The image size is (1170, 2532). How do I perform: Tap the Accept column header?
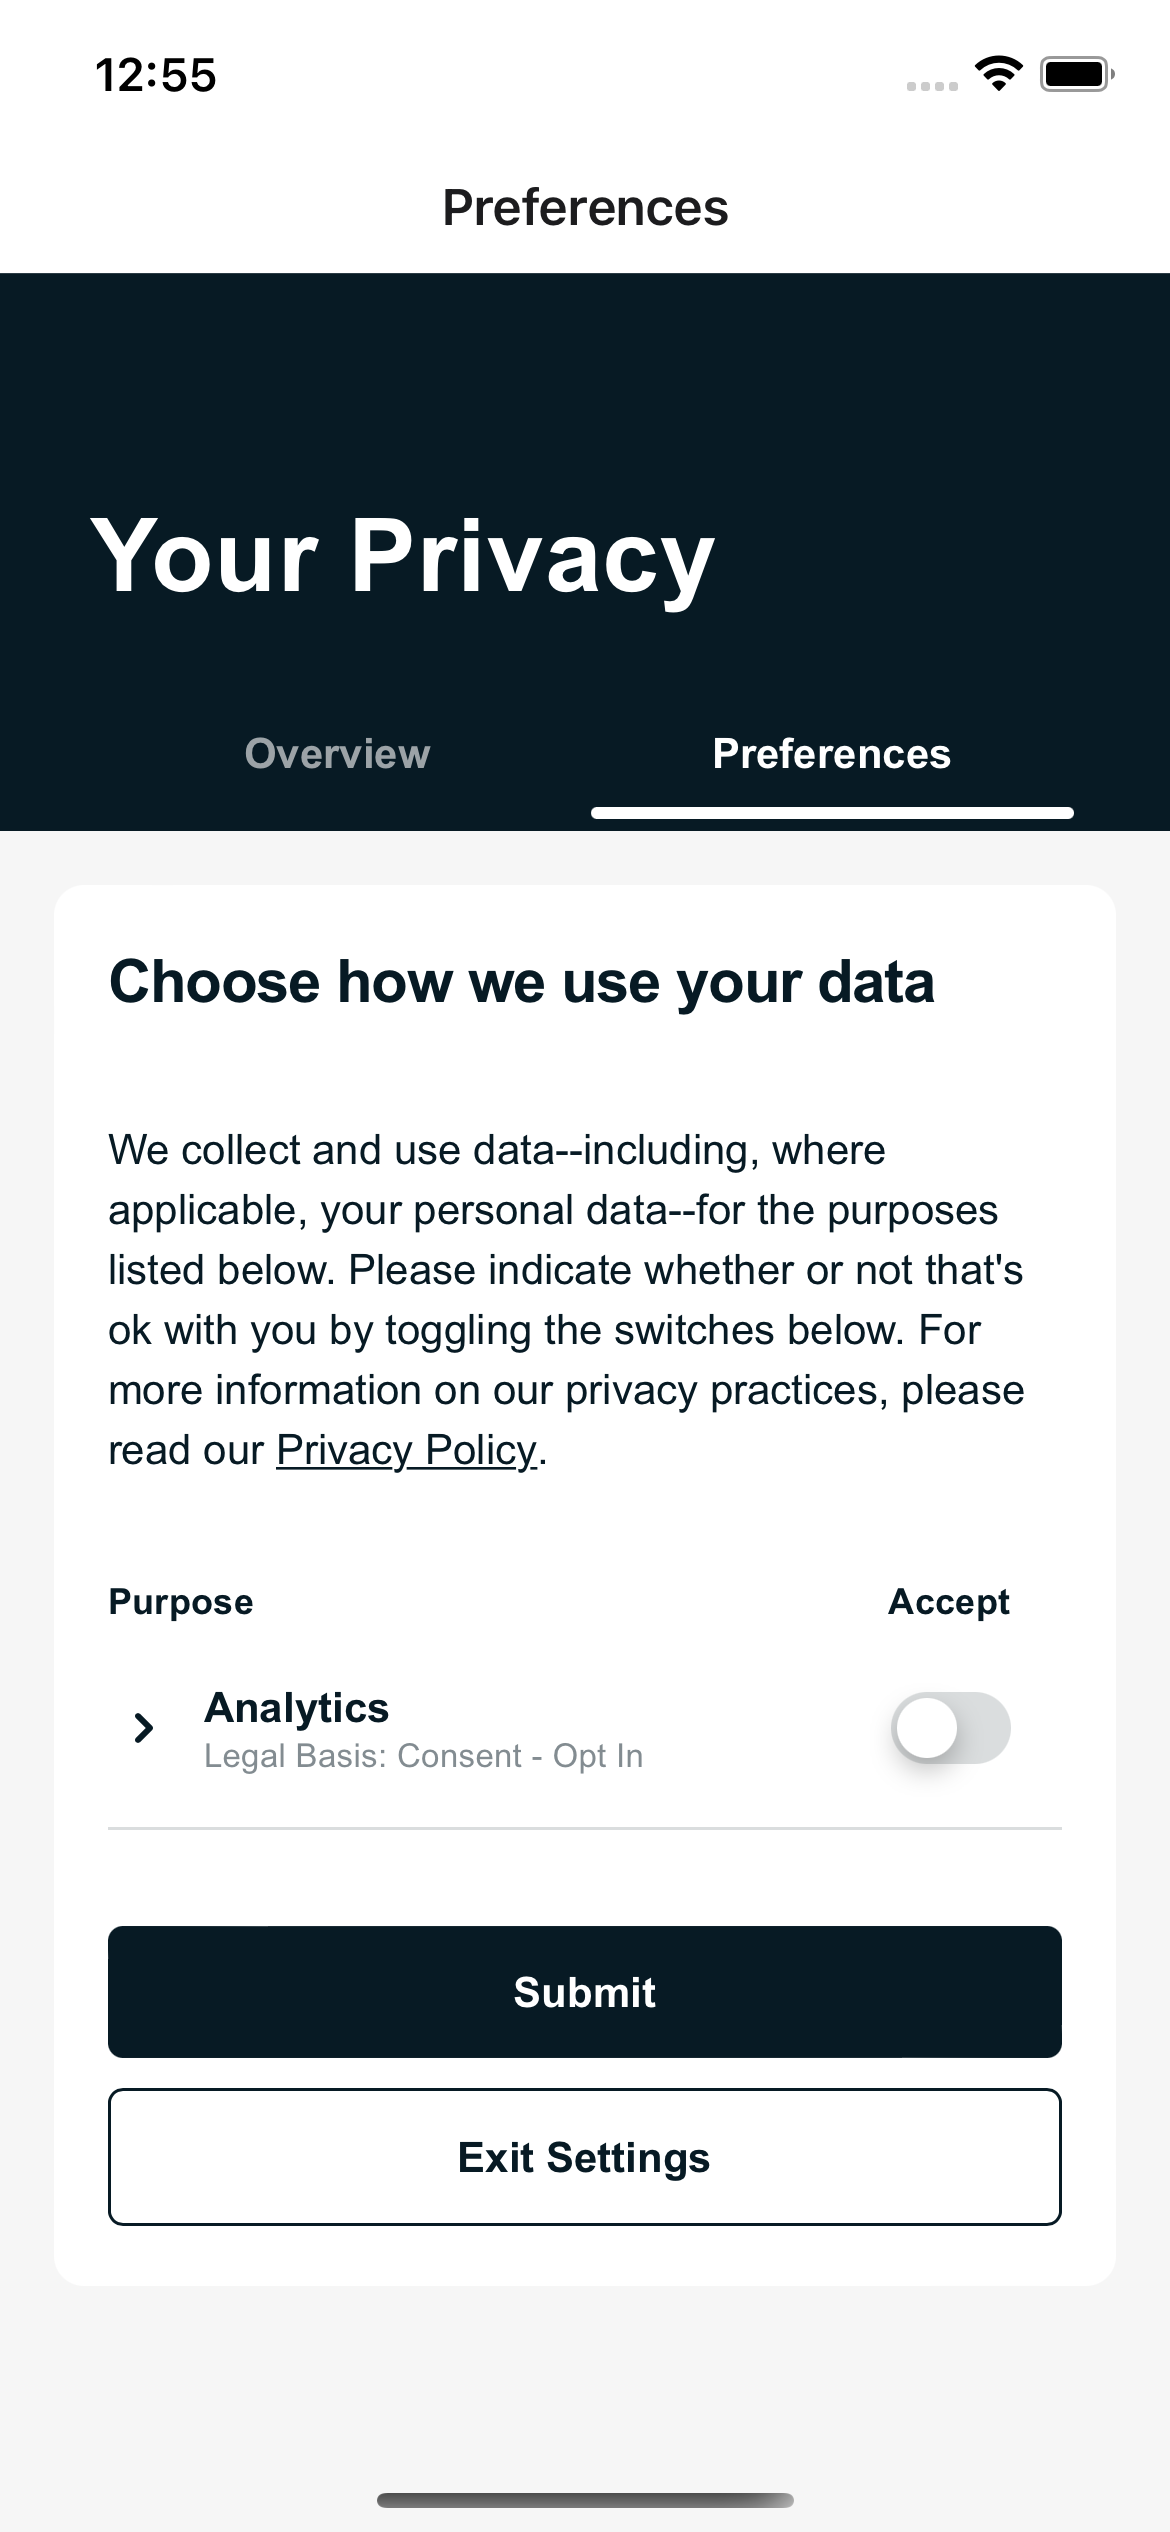pyautogui.click(x=949, y=1602)
